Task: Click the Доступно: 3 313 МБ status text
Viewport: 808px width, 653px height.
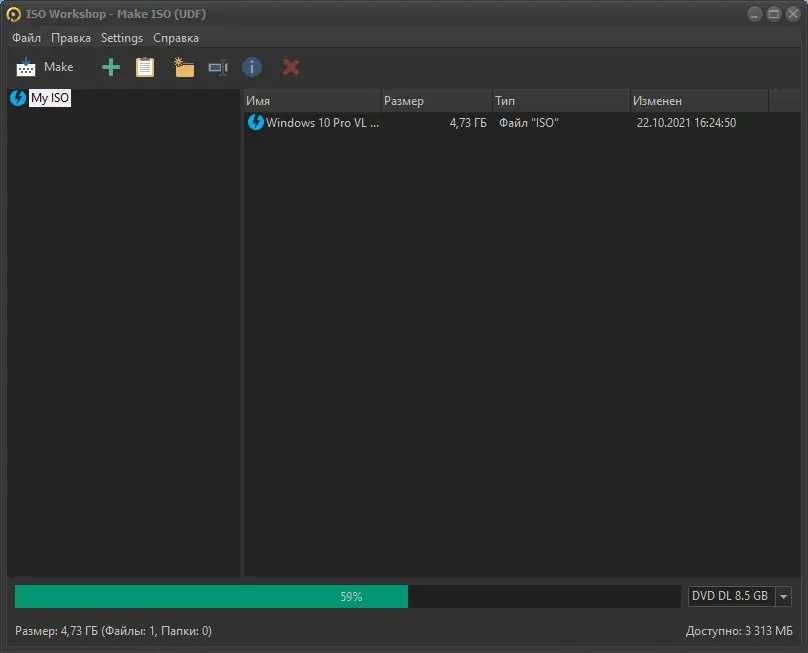Action: 739,631
